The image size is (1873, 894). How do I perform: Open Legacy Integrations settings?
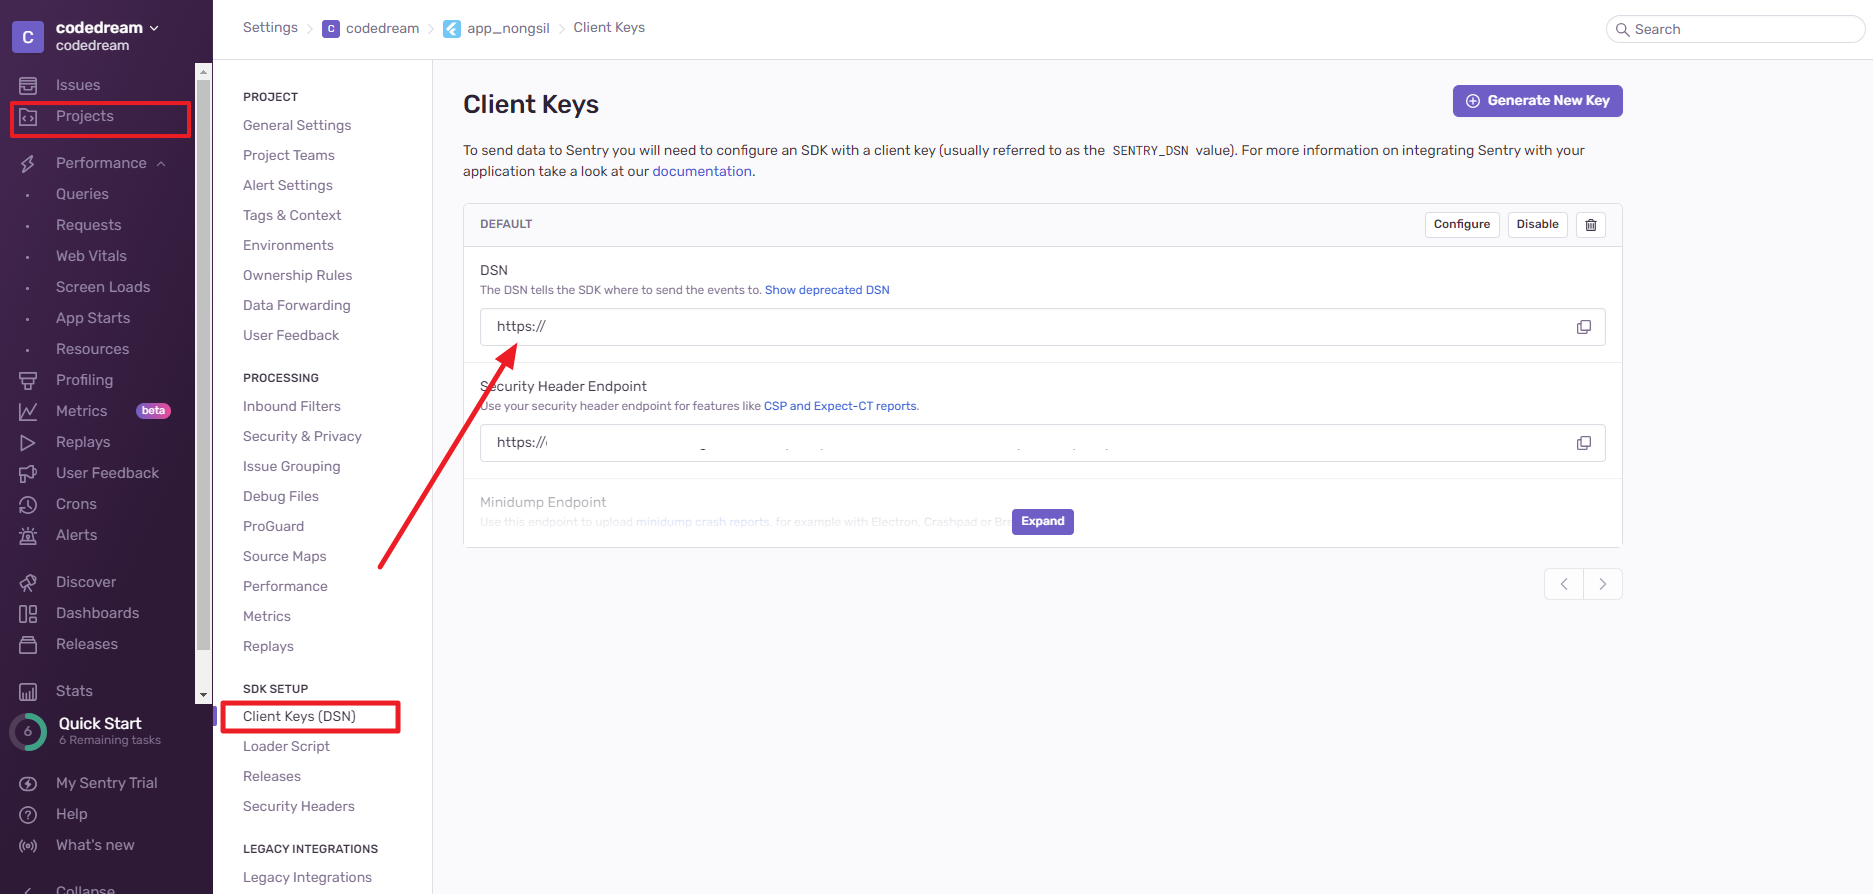307,877
